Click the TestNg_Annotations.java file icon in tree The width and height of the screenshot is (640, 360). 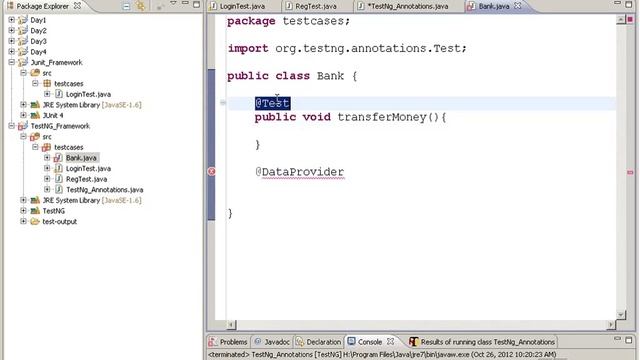click(x=58, y=190)
